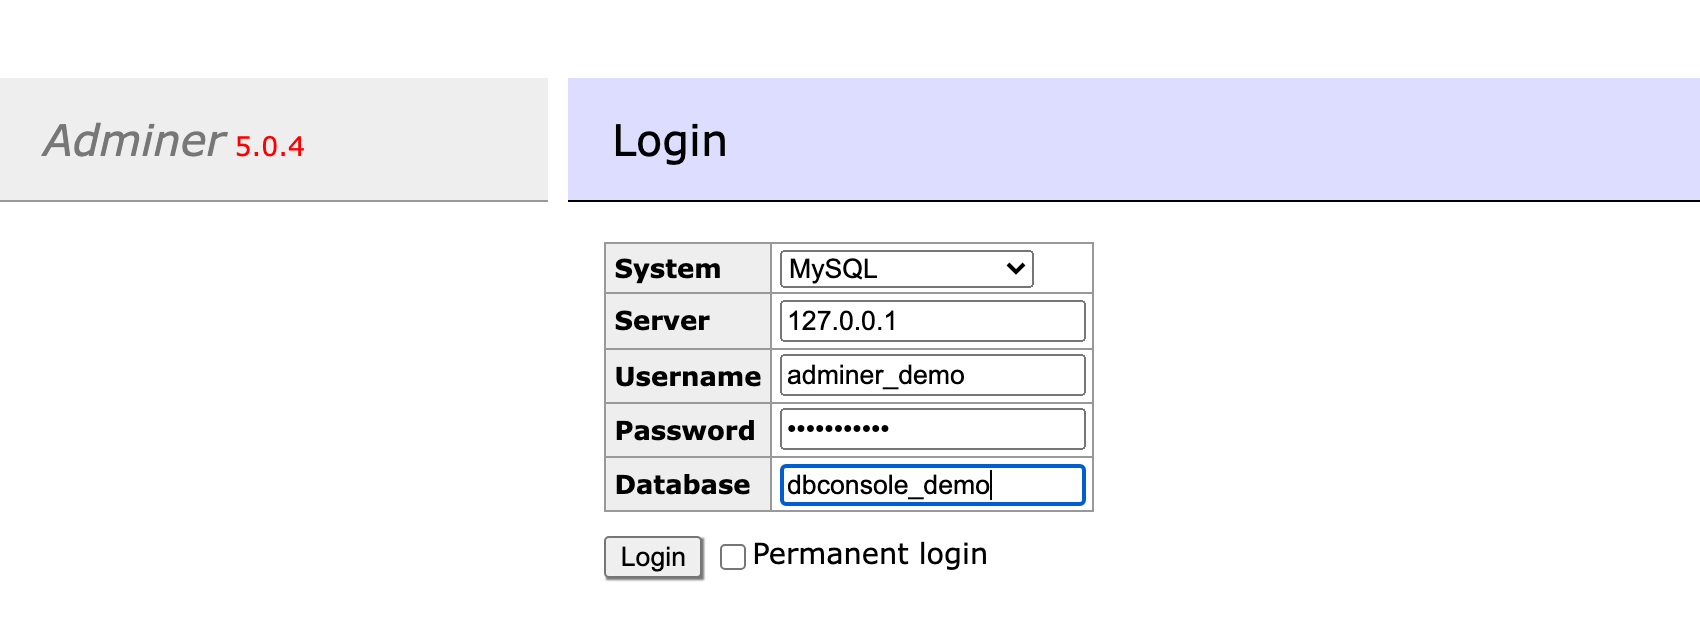
Task: Click the System row label
Action: [667, 269]
